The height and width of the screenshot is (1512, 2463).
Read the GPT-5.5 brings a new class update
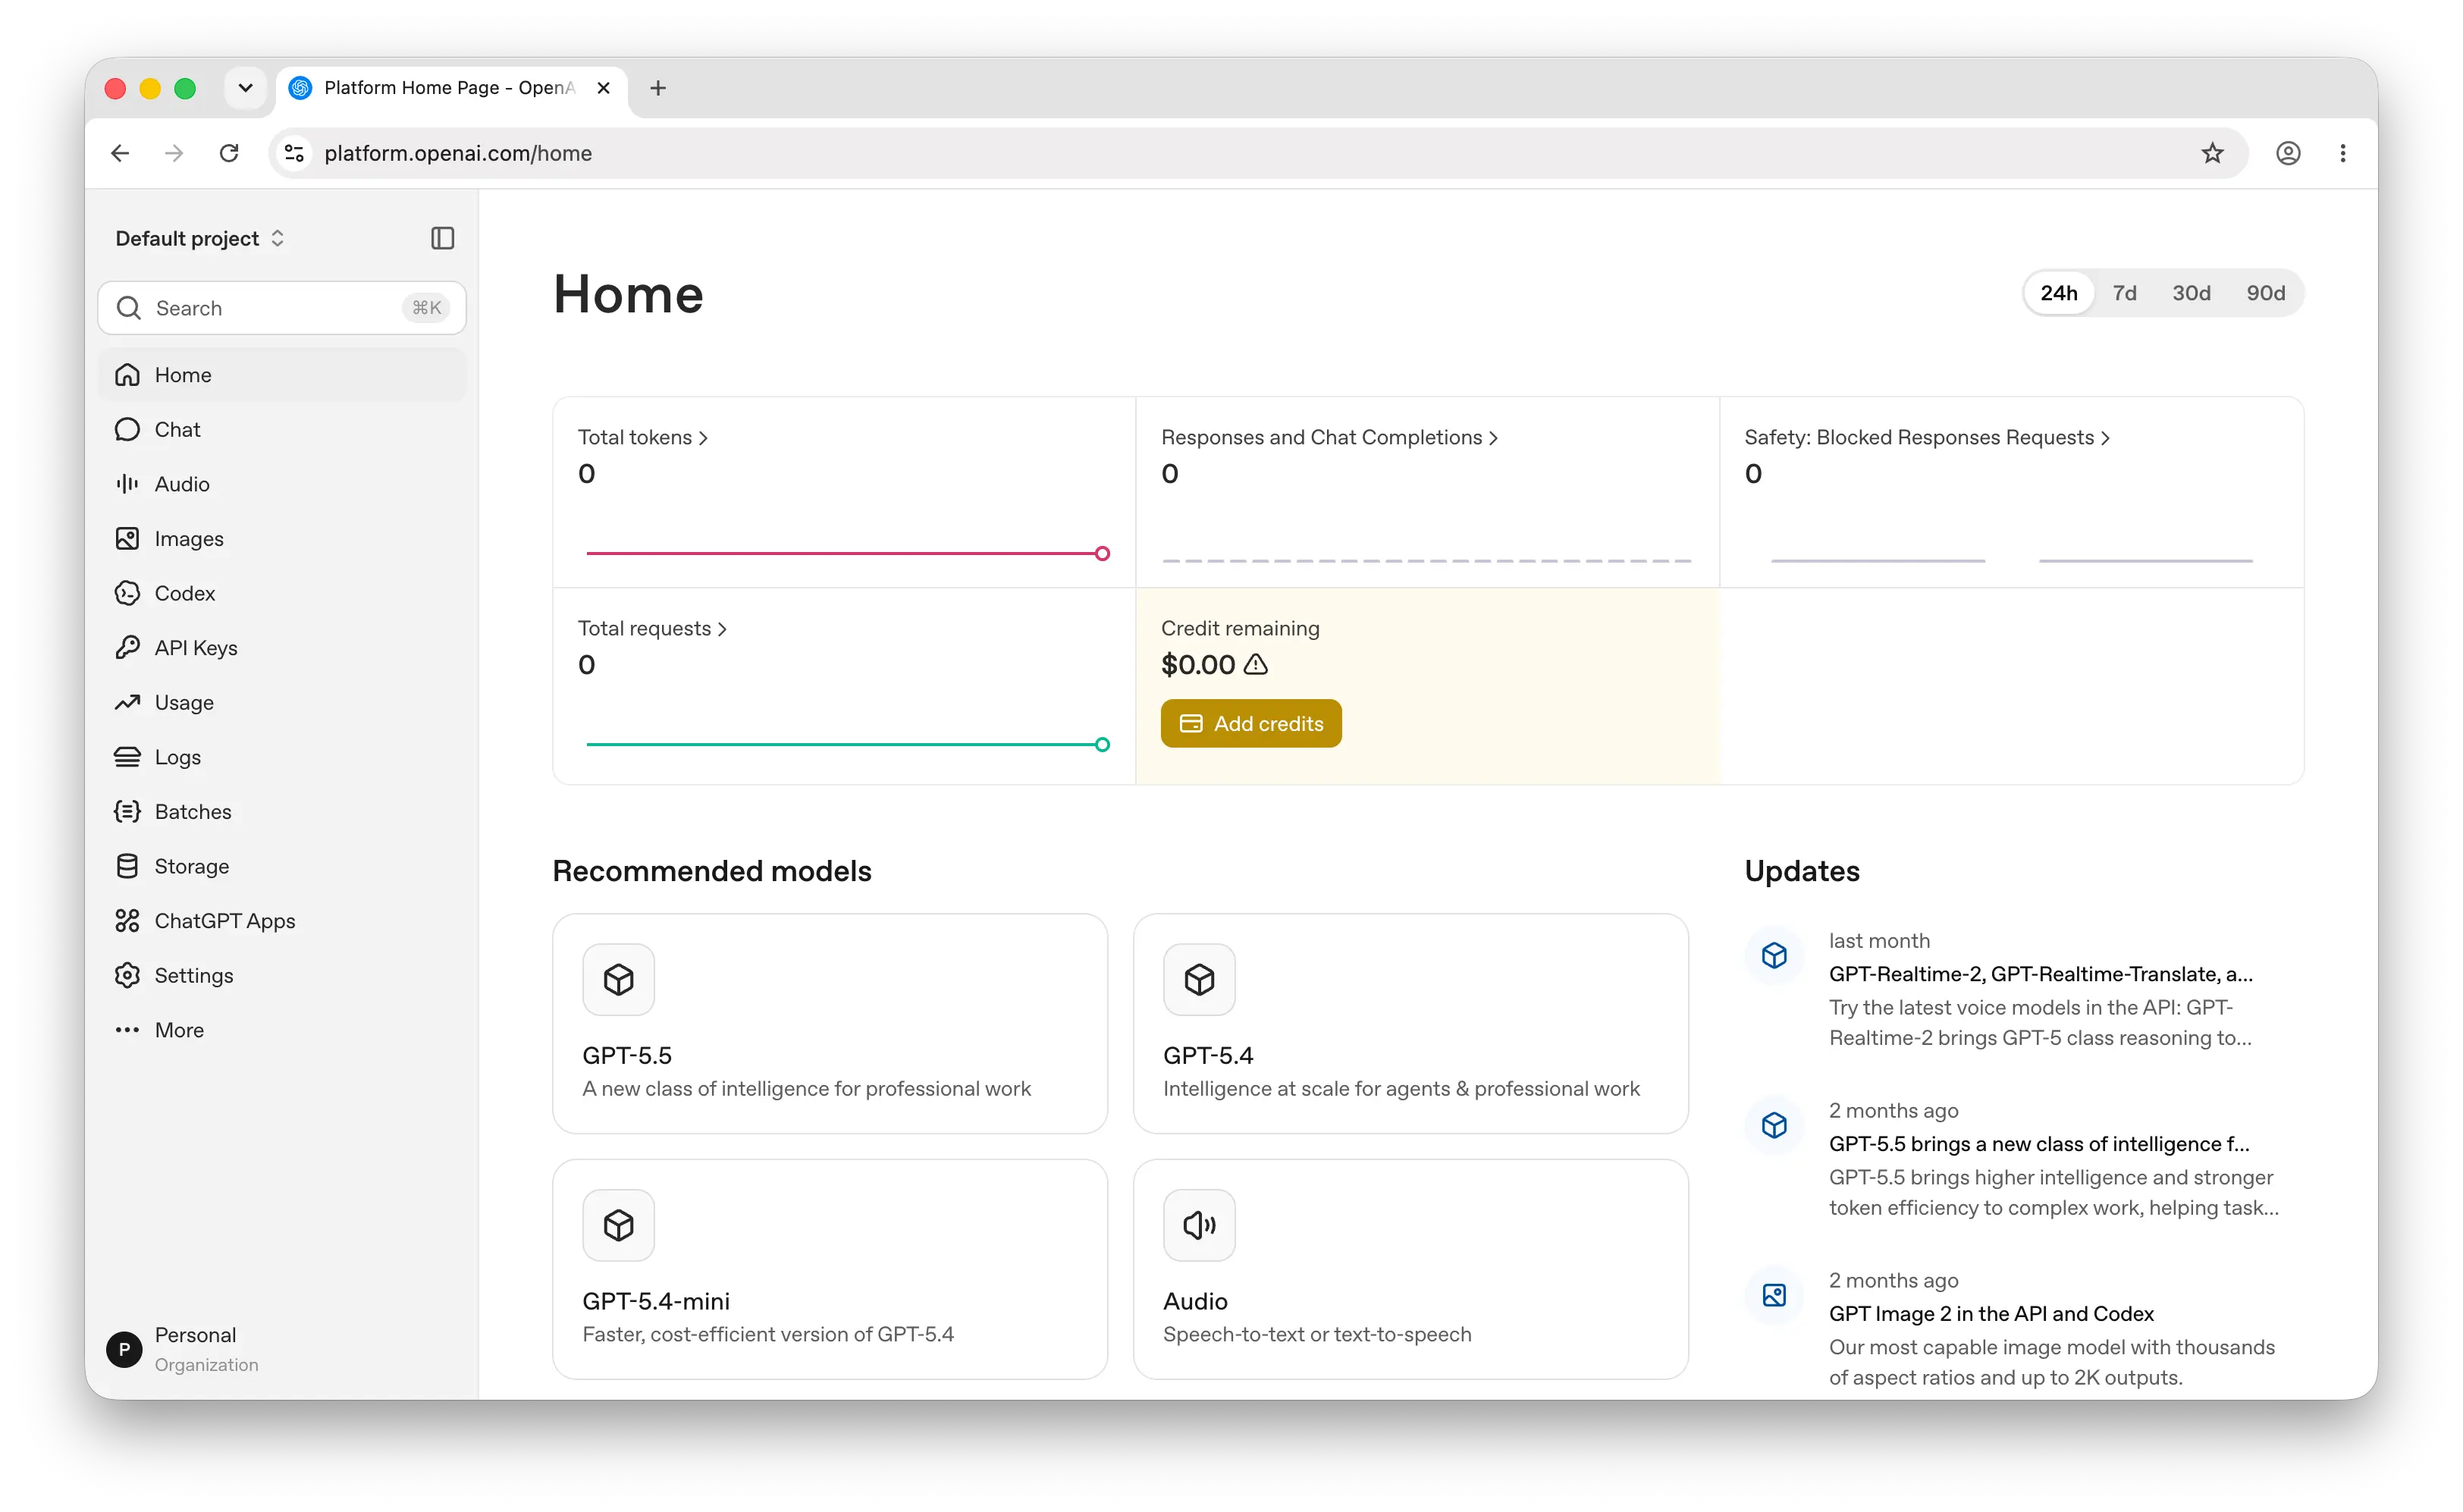pyautogui.click(x=2039, y=1144)
